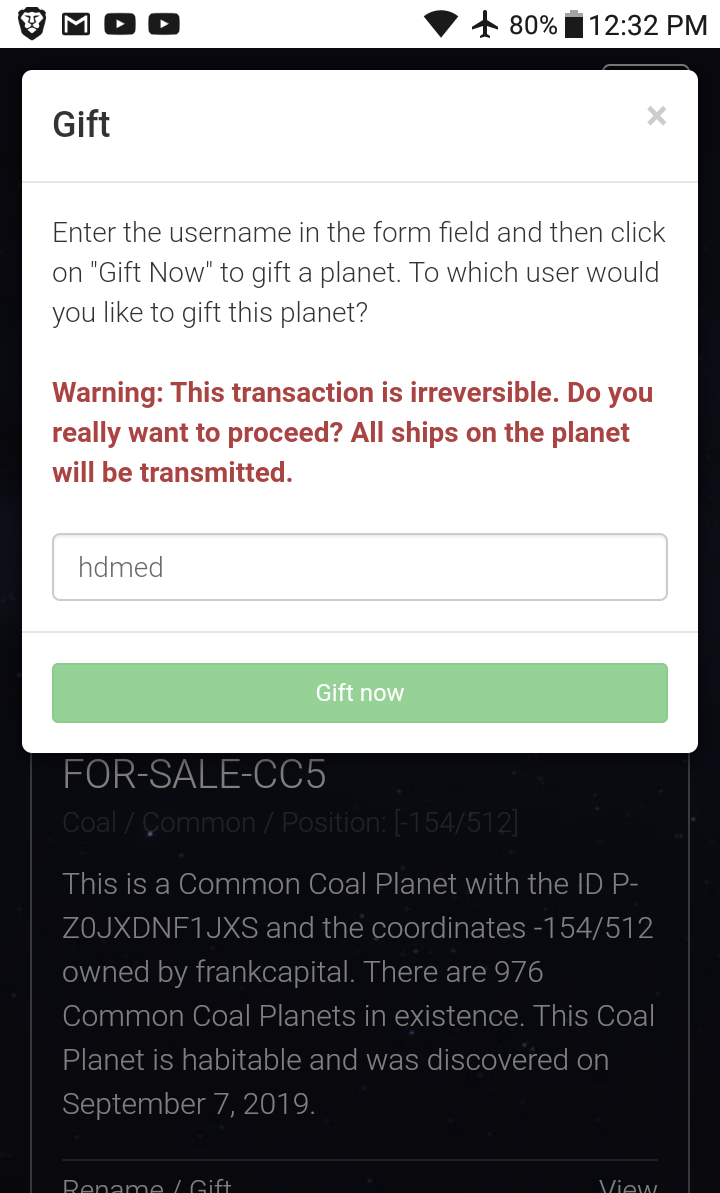Close the Gift dialog with the X
The image size is (720, 1193).
coord(656,116)
